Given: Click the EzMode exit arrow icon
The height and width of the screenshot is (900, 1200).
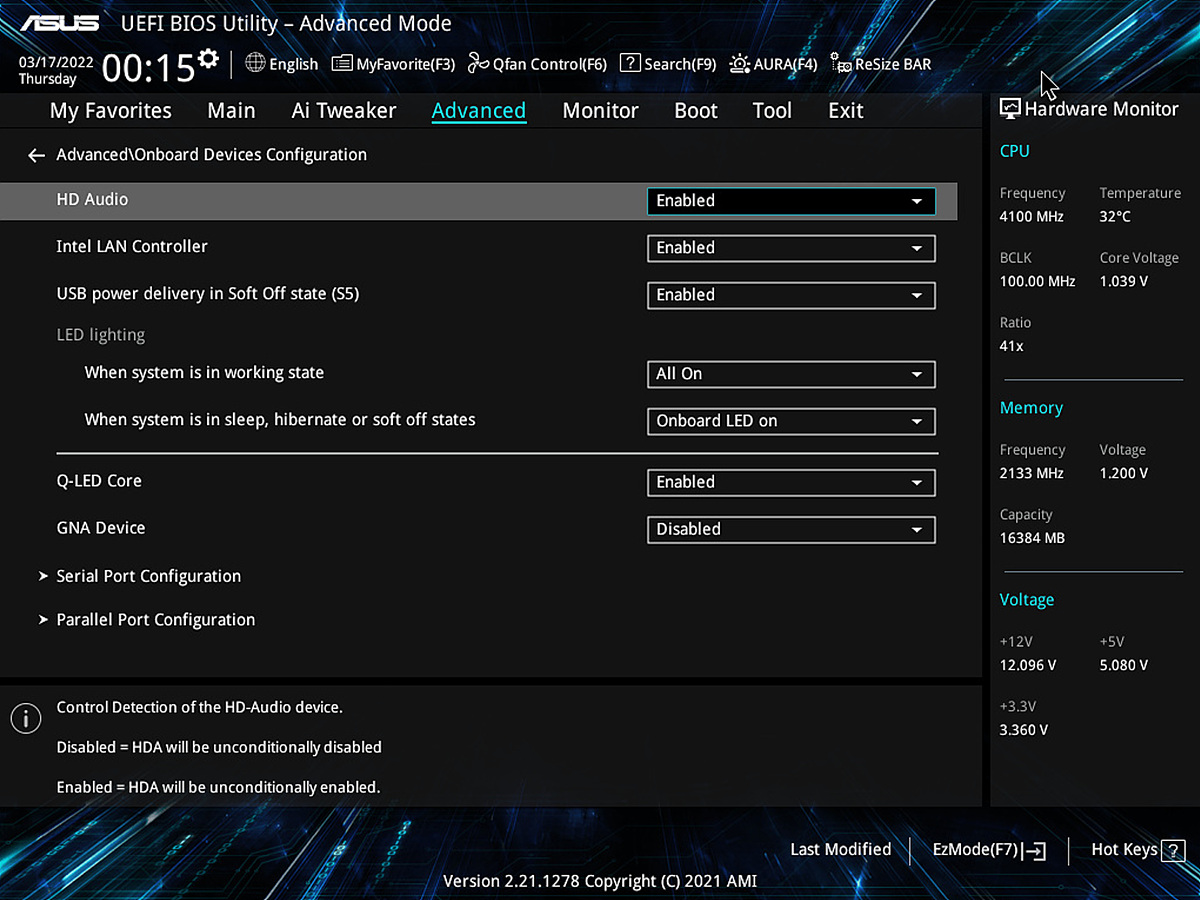Looking at the screenshot, I should point(1034,851).
